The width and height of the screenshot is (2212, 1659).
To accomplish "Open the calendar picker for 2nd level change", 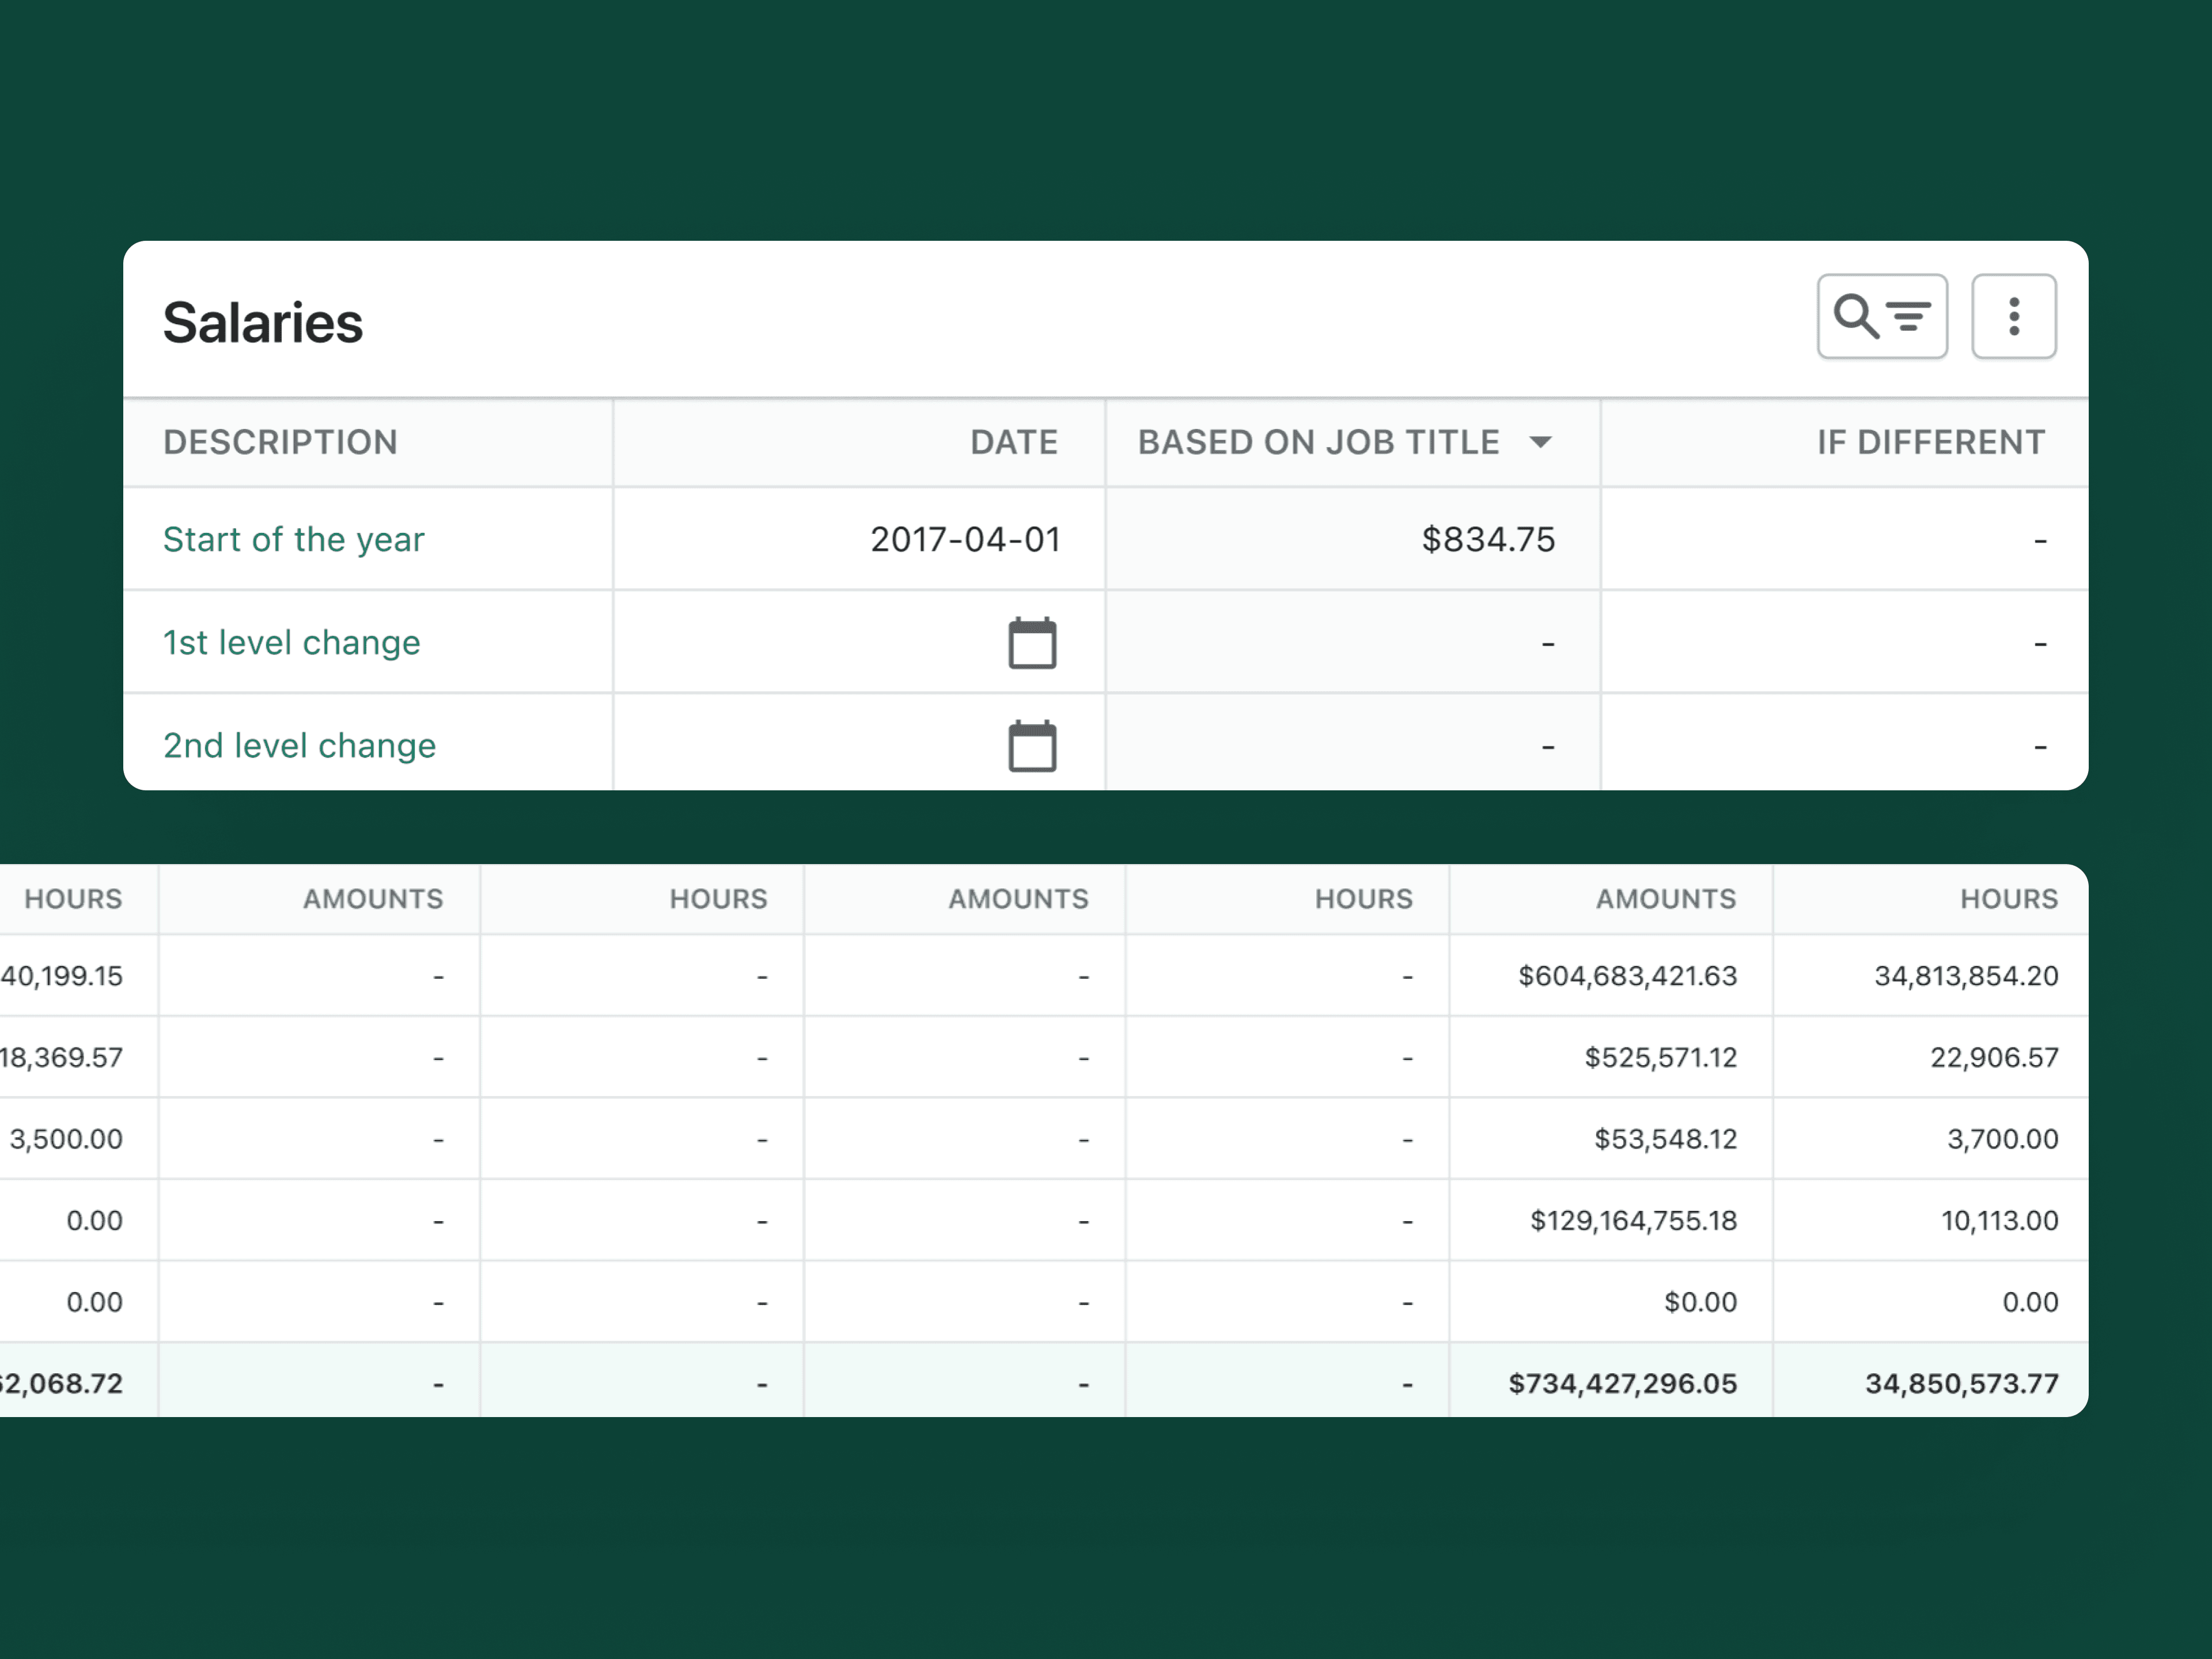I will (x=1032, y=745).
